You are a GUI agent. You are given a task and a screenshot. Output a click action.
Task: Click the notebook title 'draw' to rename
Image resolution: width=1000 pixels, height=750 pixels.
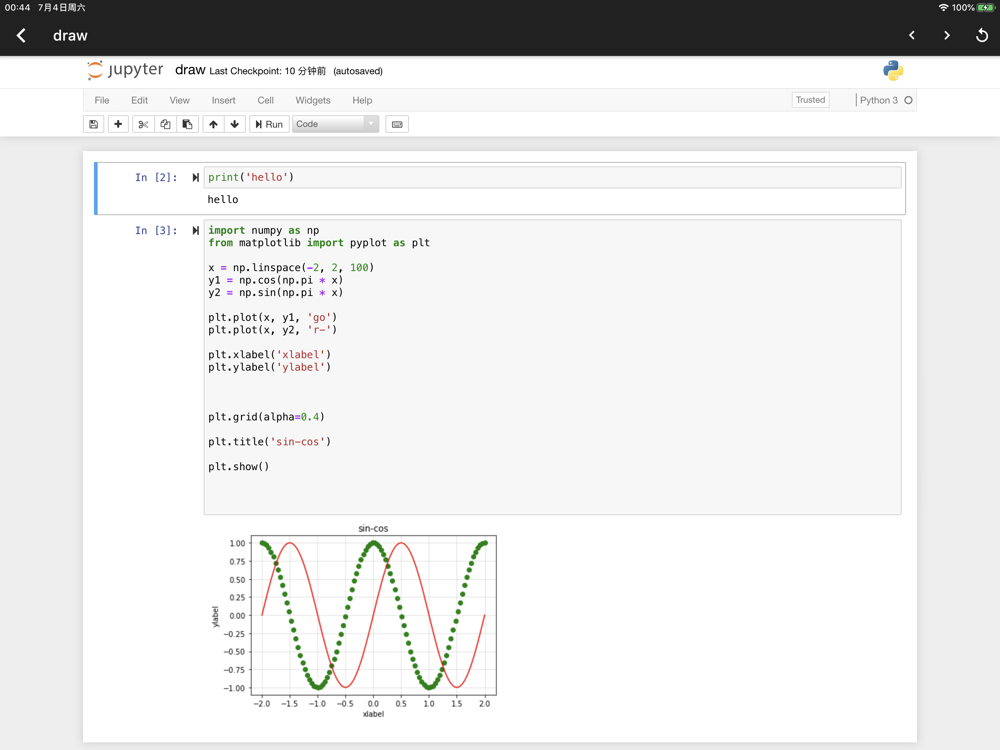(190, 70)
